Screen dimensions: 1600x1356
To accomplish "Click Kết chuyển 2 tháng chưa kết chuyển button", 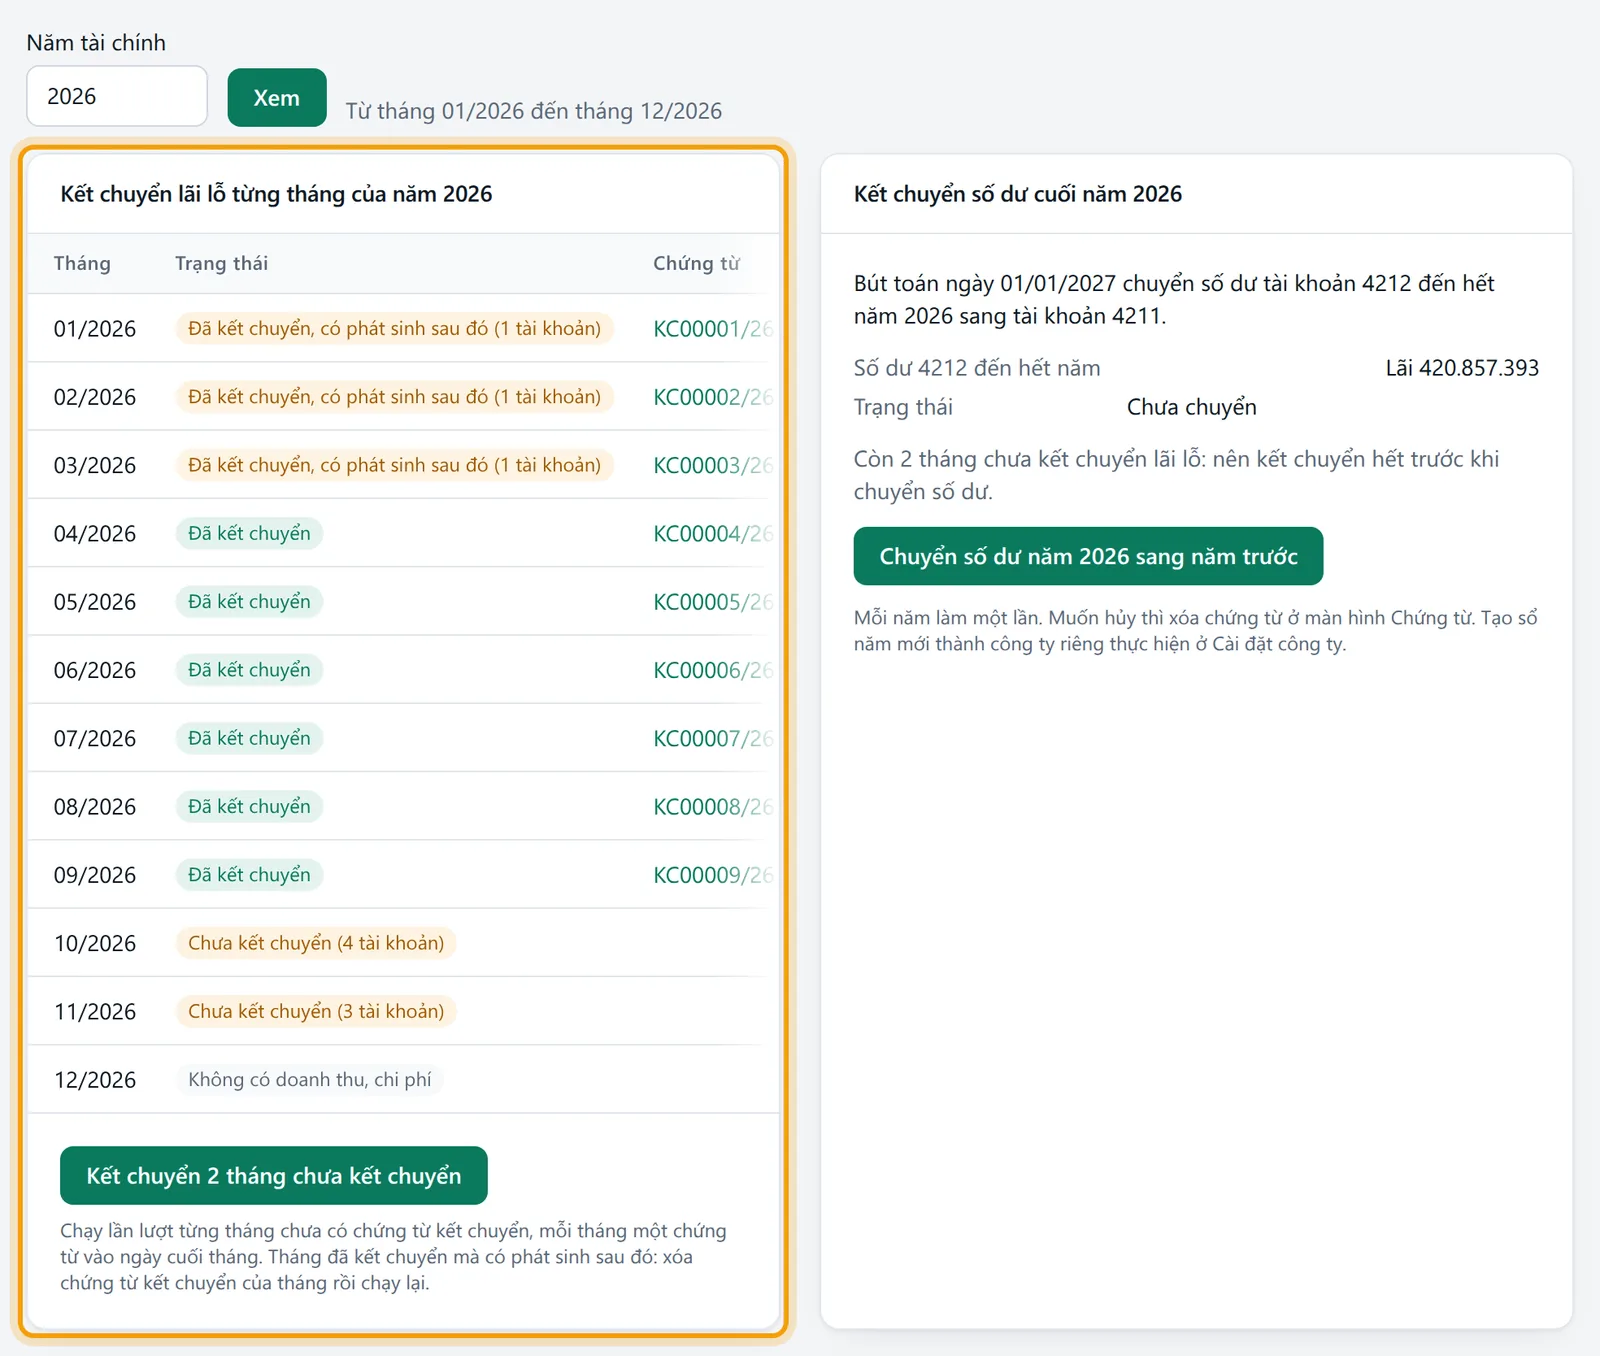I will (x=274, y=1176).
